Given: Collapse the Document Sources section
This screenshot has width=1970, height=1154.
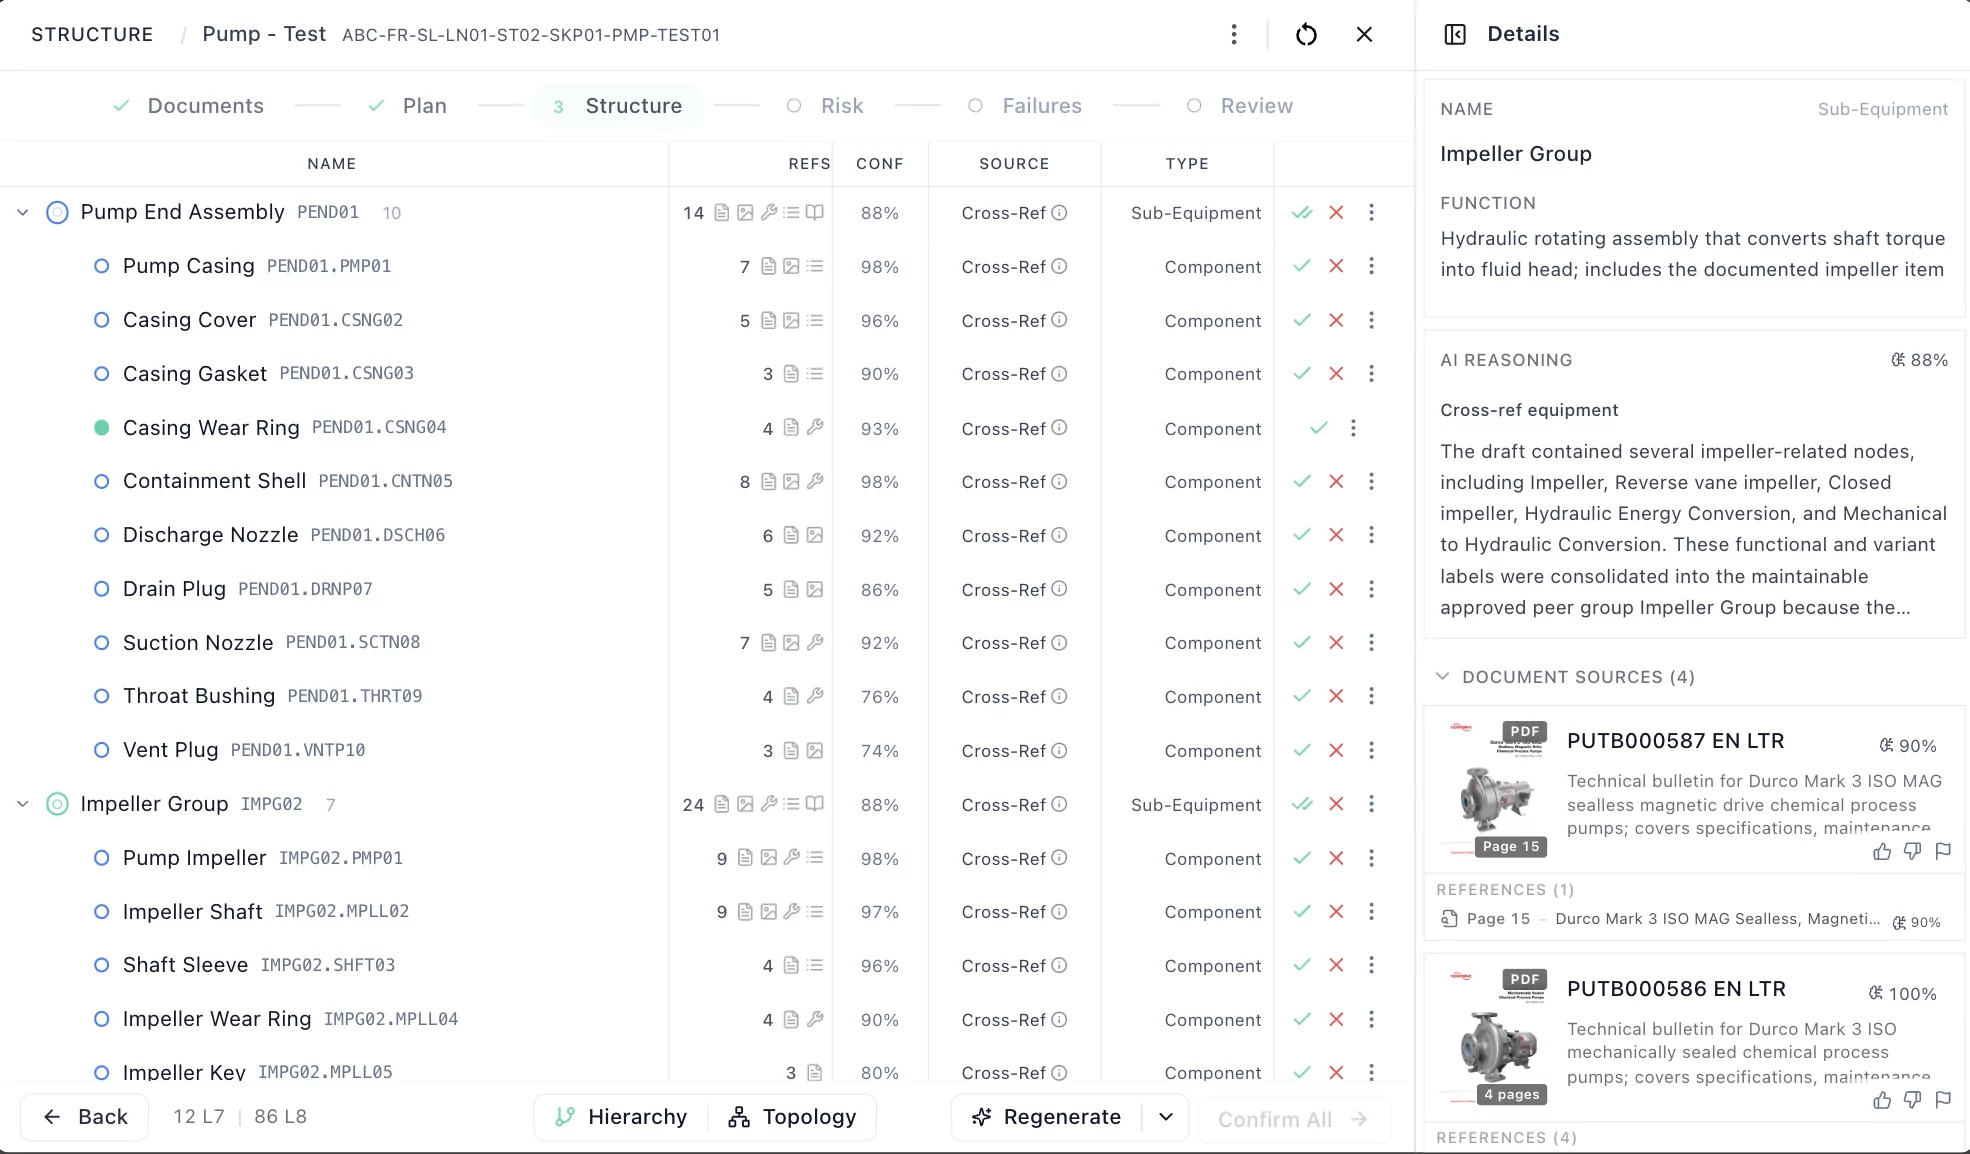Looking at the screenshot, I should (x=1442, y=676).
